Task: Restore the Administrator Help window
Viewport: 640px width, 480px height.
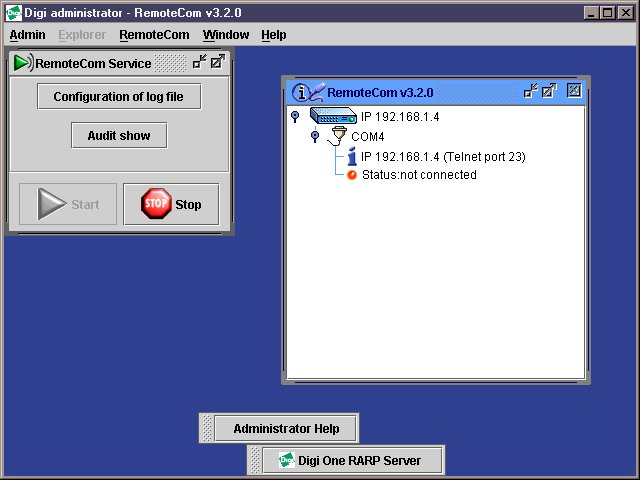Action: click(x=286, y=429)
